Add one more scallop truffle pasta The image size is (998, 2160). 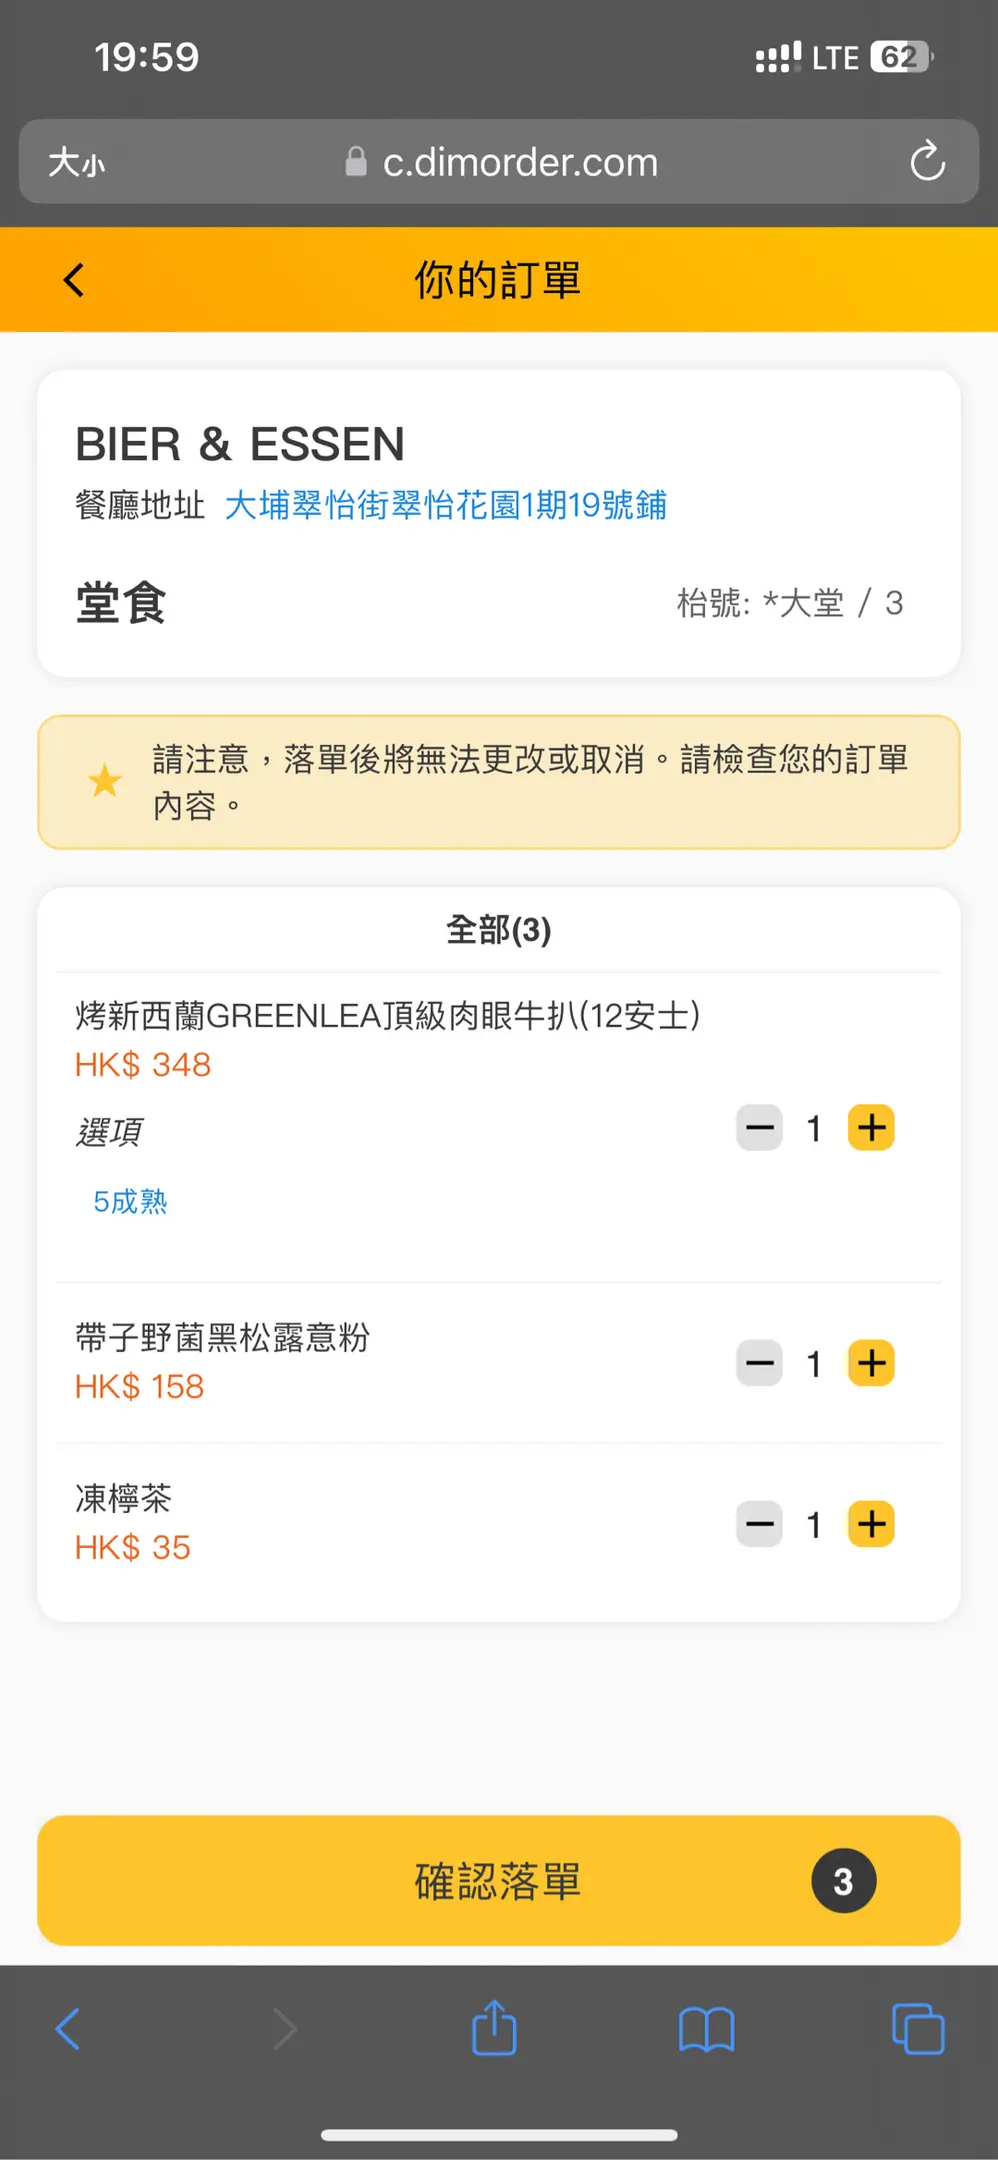pos(871,1363)
